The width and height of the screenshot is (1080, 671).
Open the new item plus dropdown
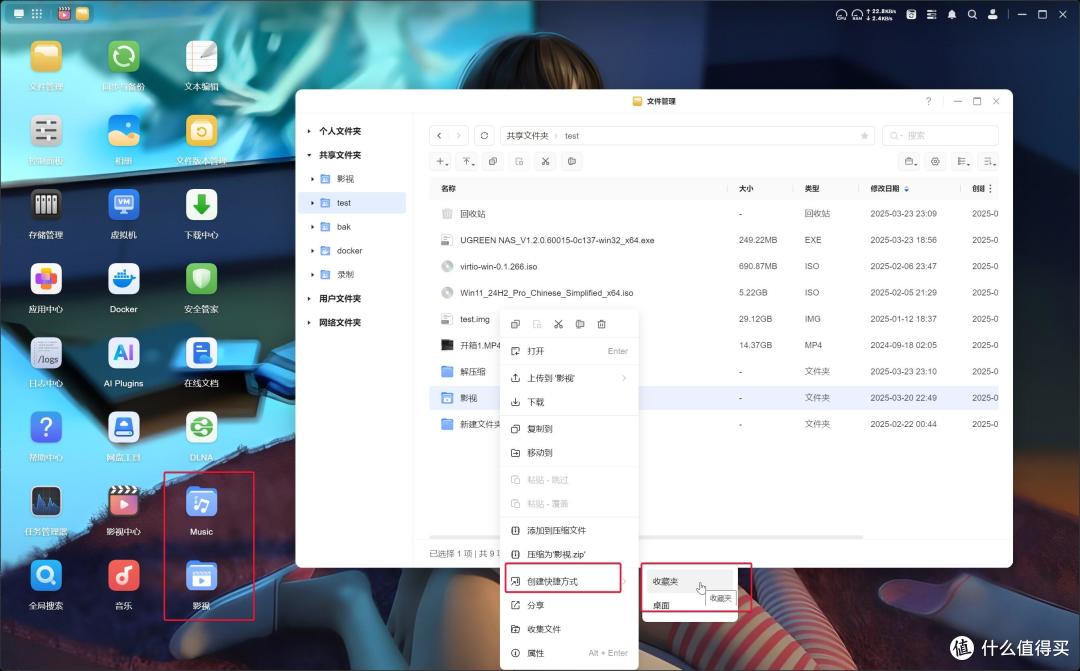pyautogui.click(x=442, y=161)
